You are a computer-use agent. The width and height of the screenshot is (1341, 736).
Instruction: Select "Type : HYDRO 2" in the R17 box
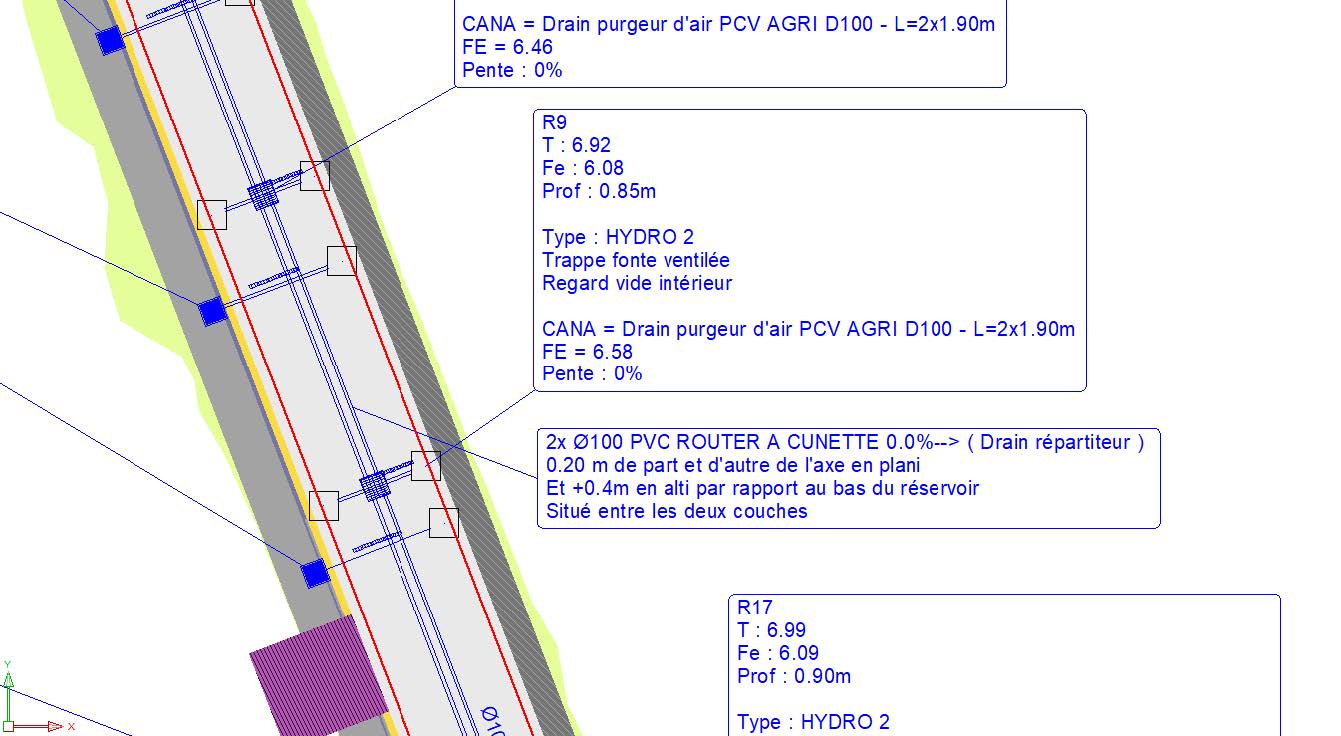coord(813,722)
